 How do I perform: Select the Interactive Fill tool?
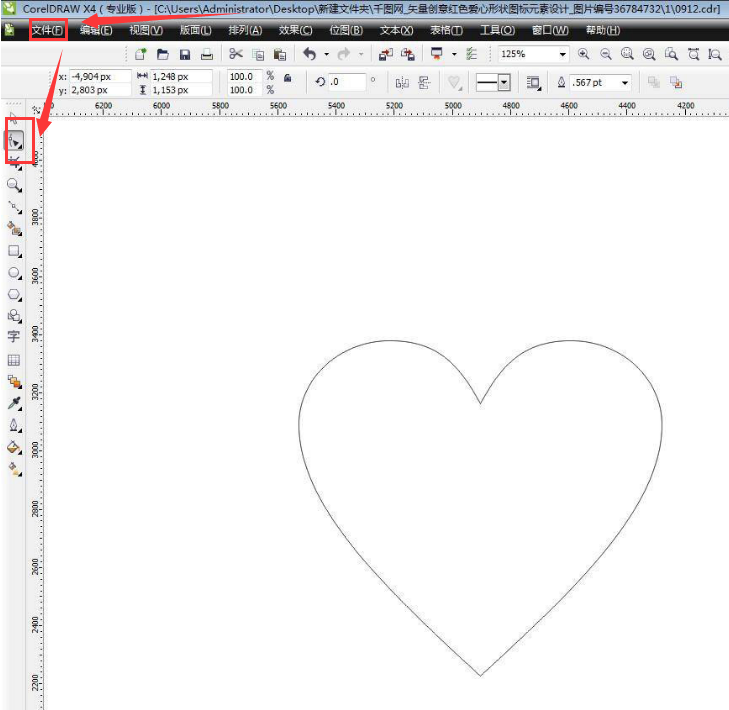click(x=14, y=470)
